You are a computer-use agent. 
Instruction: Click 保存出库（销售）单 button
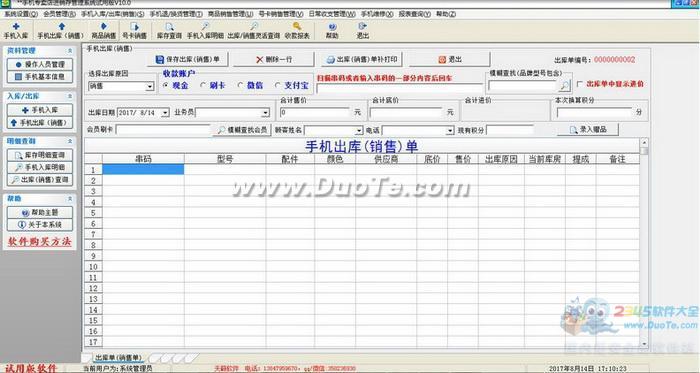(188, 59)
